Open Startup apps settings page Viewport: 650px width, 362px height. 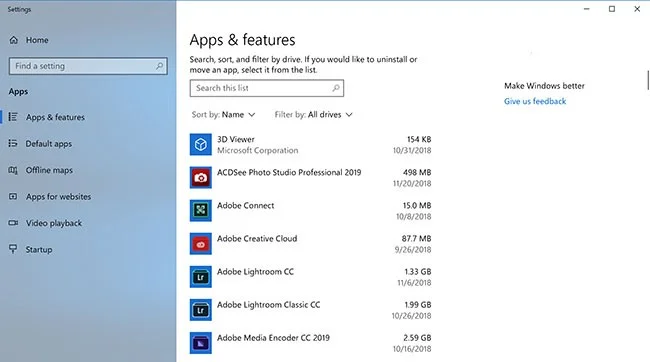(x=39, y=250)
